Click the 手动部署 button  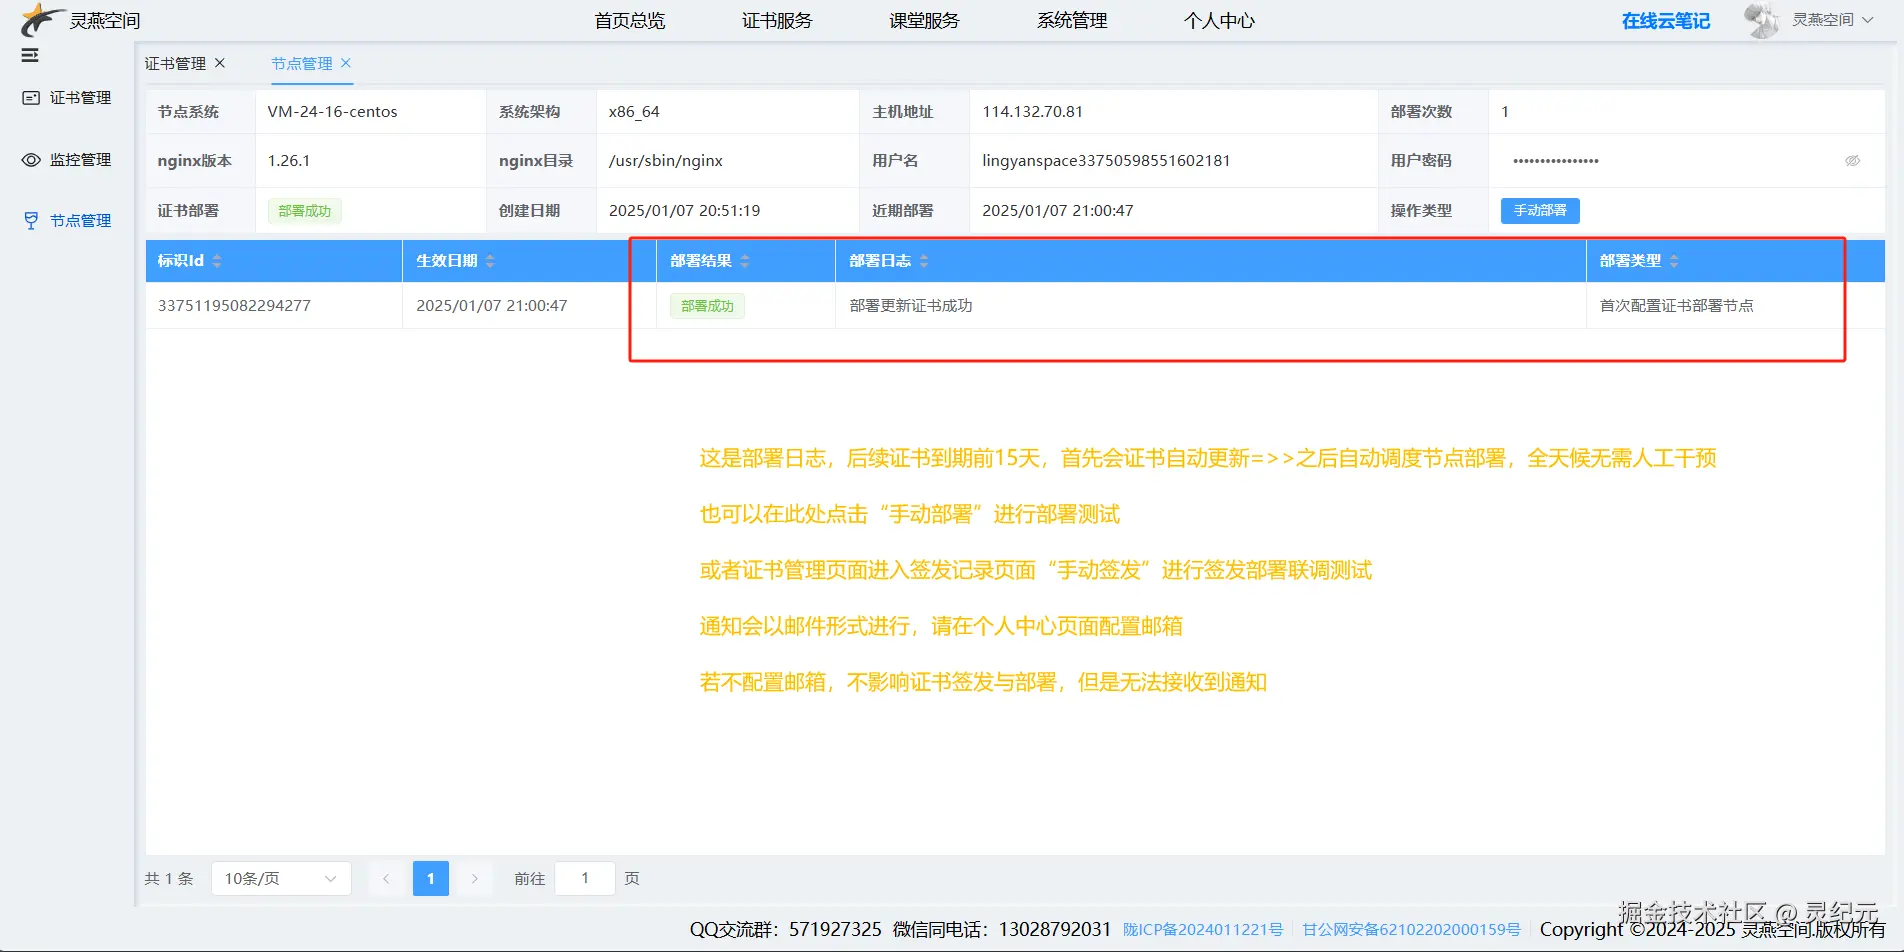[x=1540, y=210]
